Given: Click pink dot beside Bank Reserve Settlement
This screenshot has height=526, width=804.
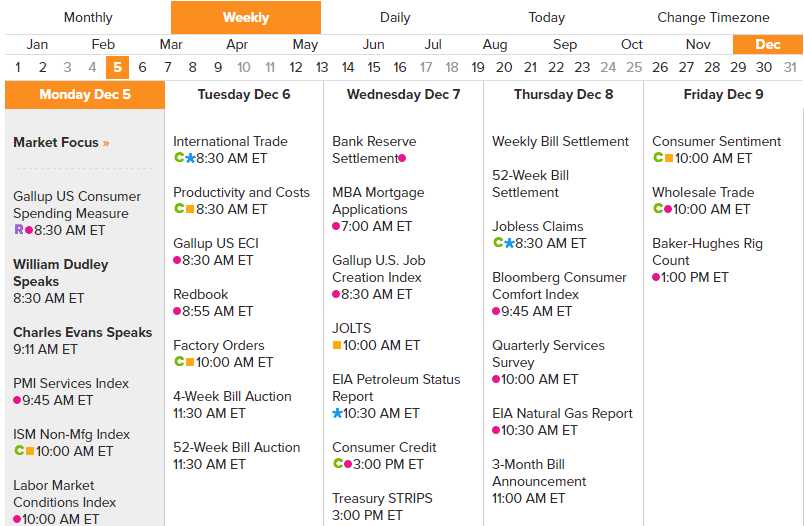Looking at the screenshot, I should click(x=402, y=158).
